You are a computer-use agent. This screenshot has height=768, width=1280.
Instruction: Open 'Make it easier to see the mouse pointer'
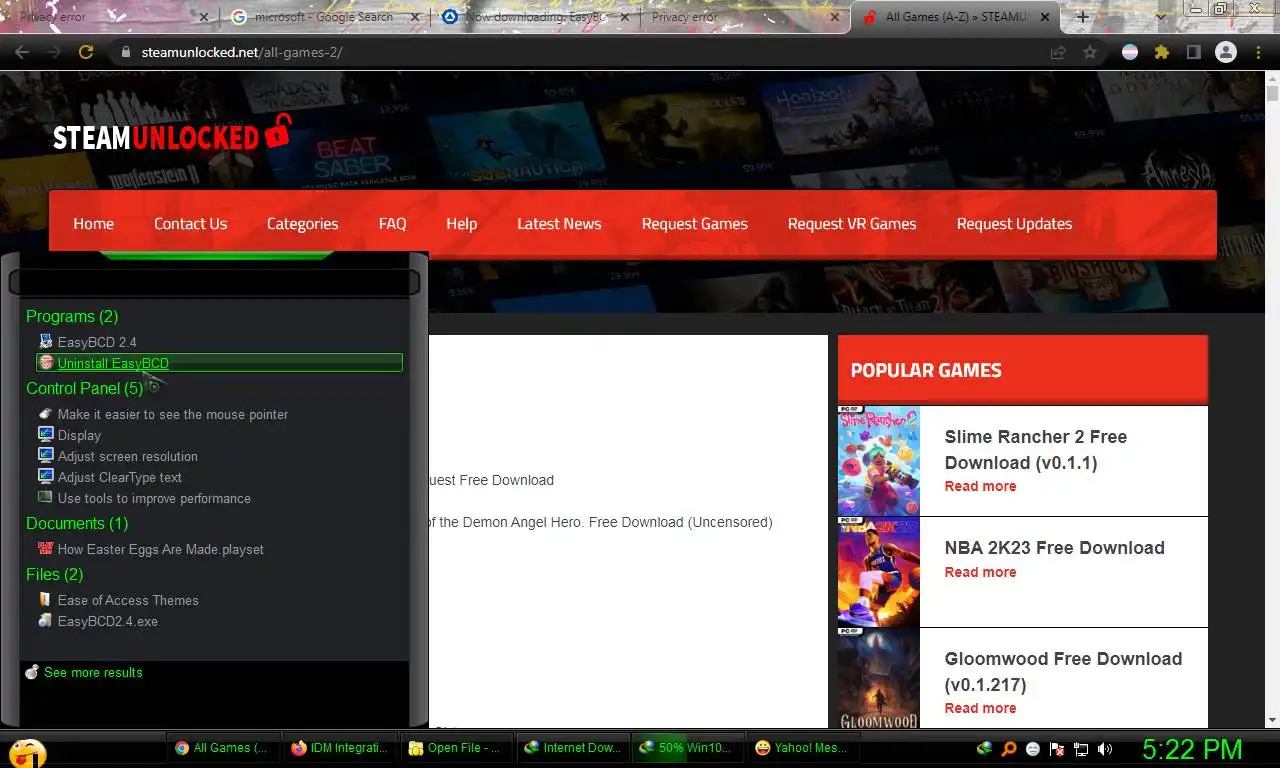pyautogui.click(x=172, y=414)
